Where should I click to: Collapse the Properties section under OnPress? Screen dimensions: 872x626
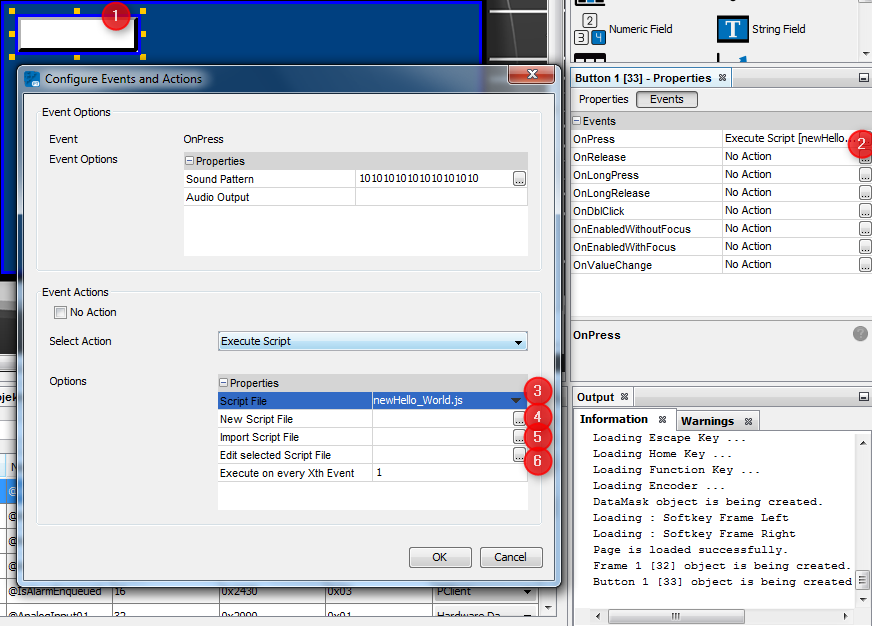pos(190,160)
